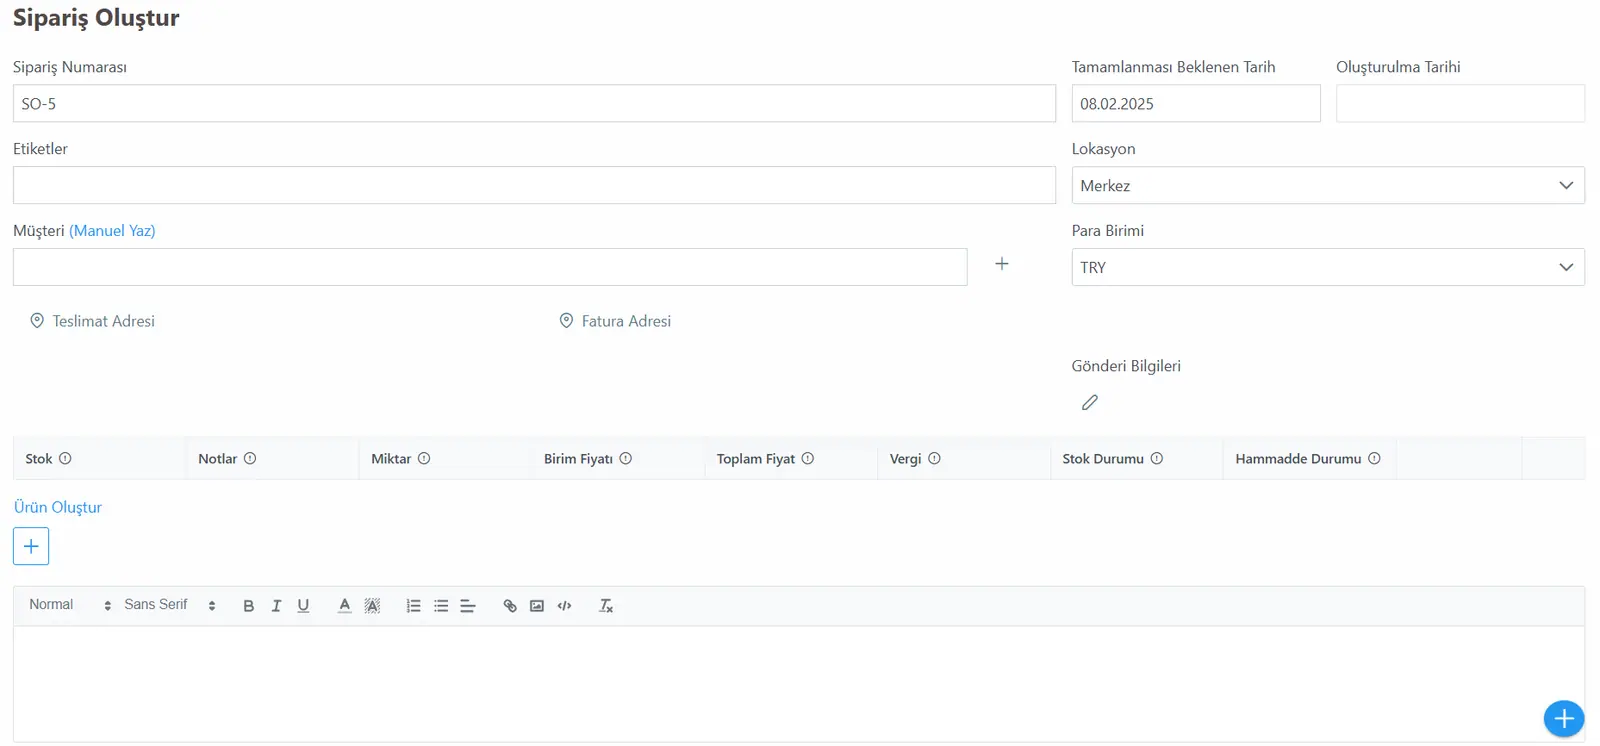1600x746 pixels.
Task: Open the Sans Serif font dropdown
Action: pyautogui.click(x=170, y=605)
